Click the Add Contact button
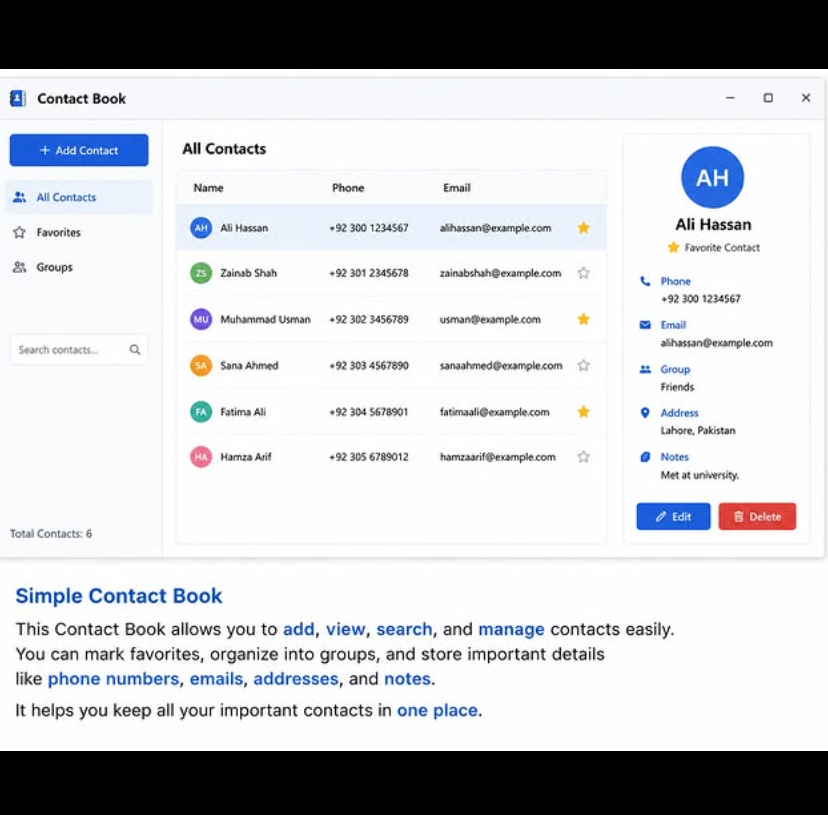 coord(79,150)
